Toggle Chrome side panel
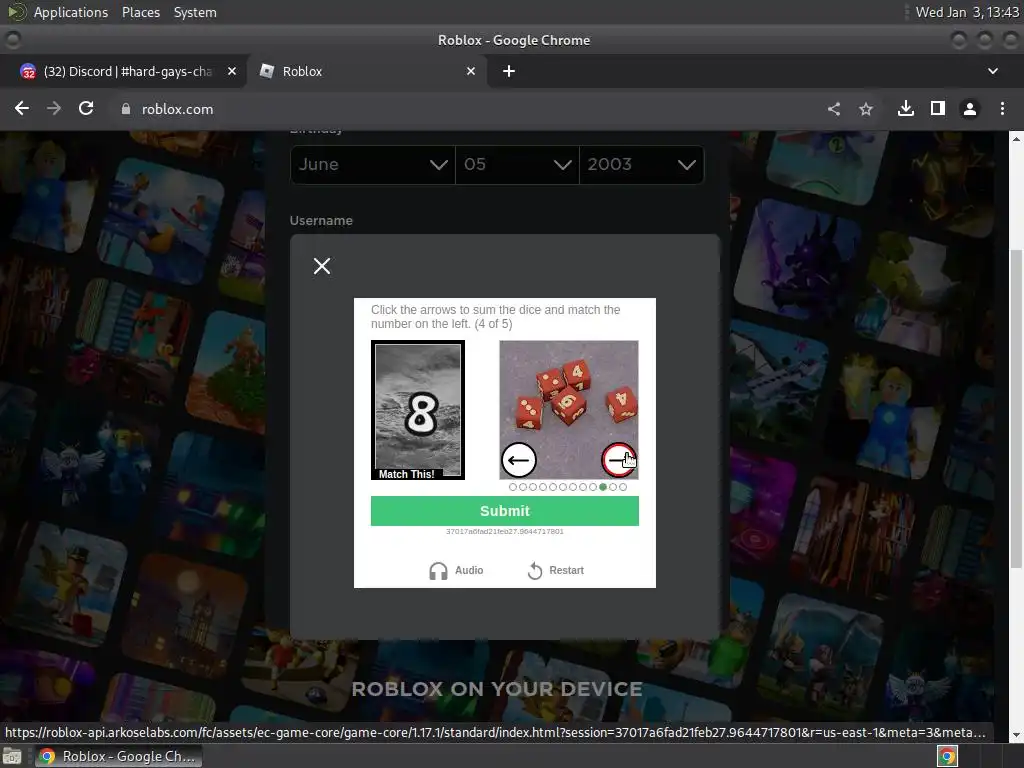 pyautogui.click(x=938, y=108)
